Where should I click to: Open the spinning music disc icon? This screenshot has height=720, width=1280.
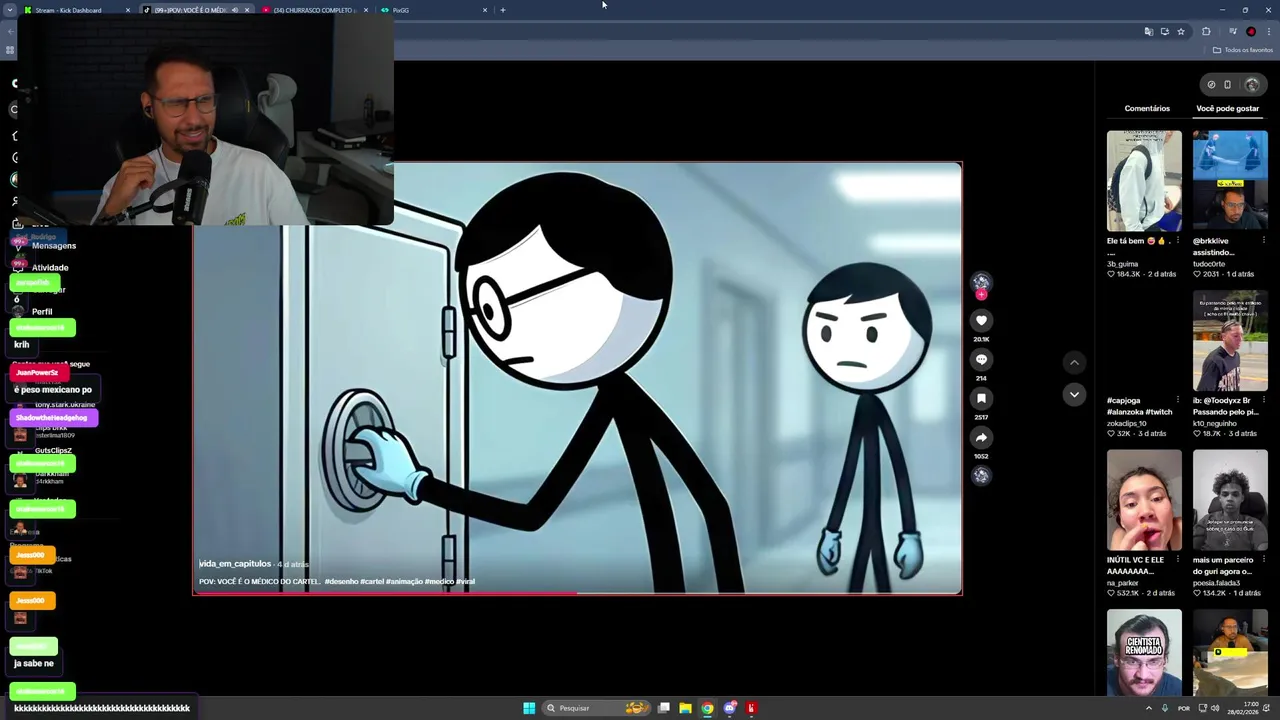[x=981, y=476]
